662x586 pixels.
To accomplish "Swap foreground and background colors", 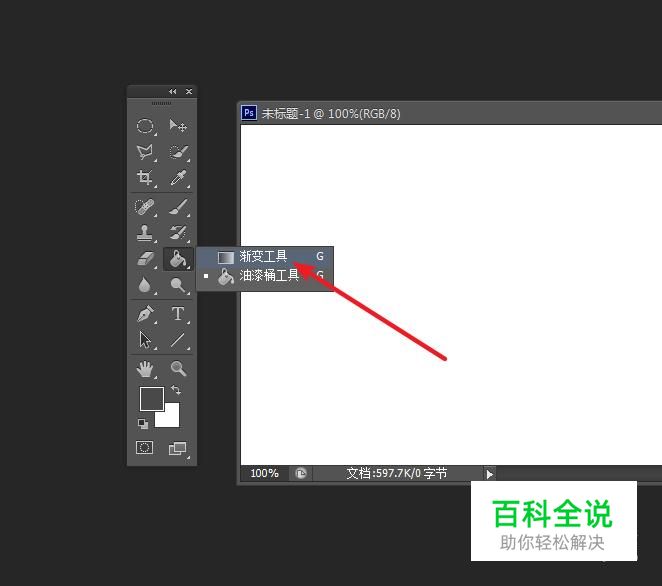I will pyautogui.click(x=176, y=390).
